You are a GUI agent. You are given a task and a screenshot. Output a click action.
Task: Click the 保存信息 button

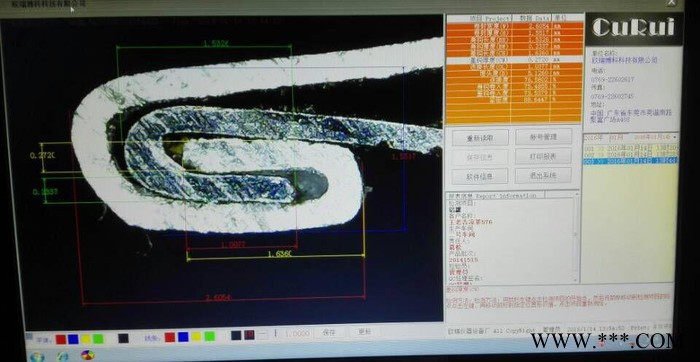coord(480,157)
